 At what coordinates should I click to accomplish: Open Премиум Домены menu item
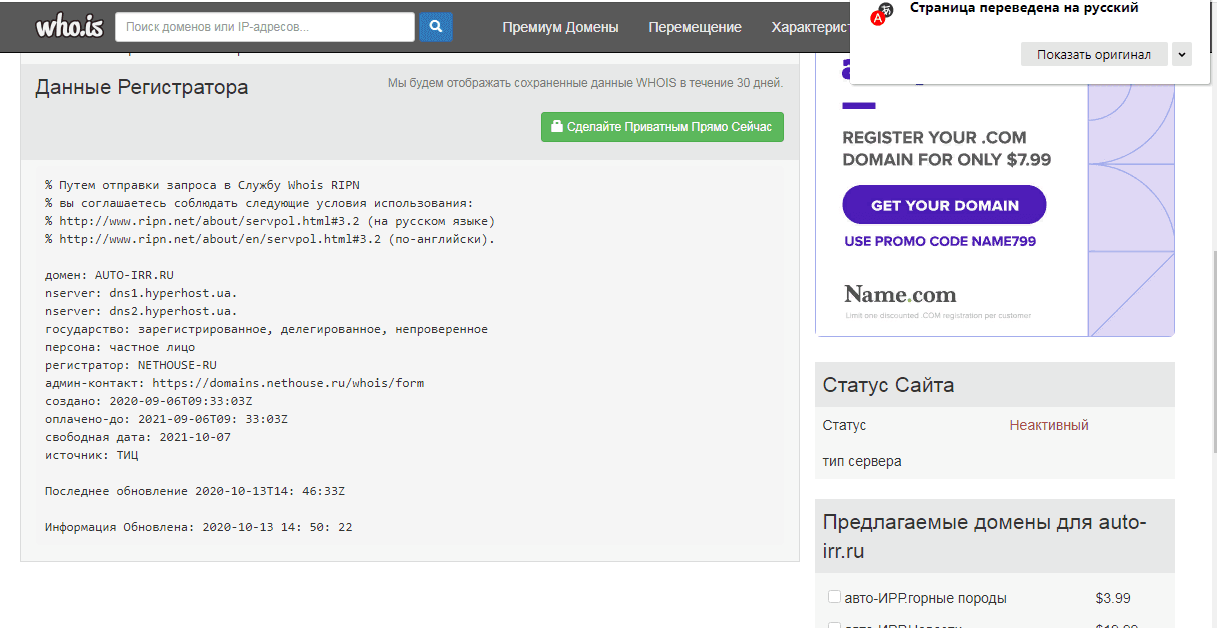click(x=560, y=27)
